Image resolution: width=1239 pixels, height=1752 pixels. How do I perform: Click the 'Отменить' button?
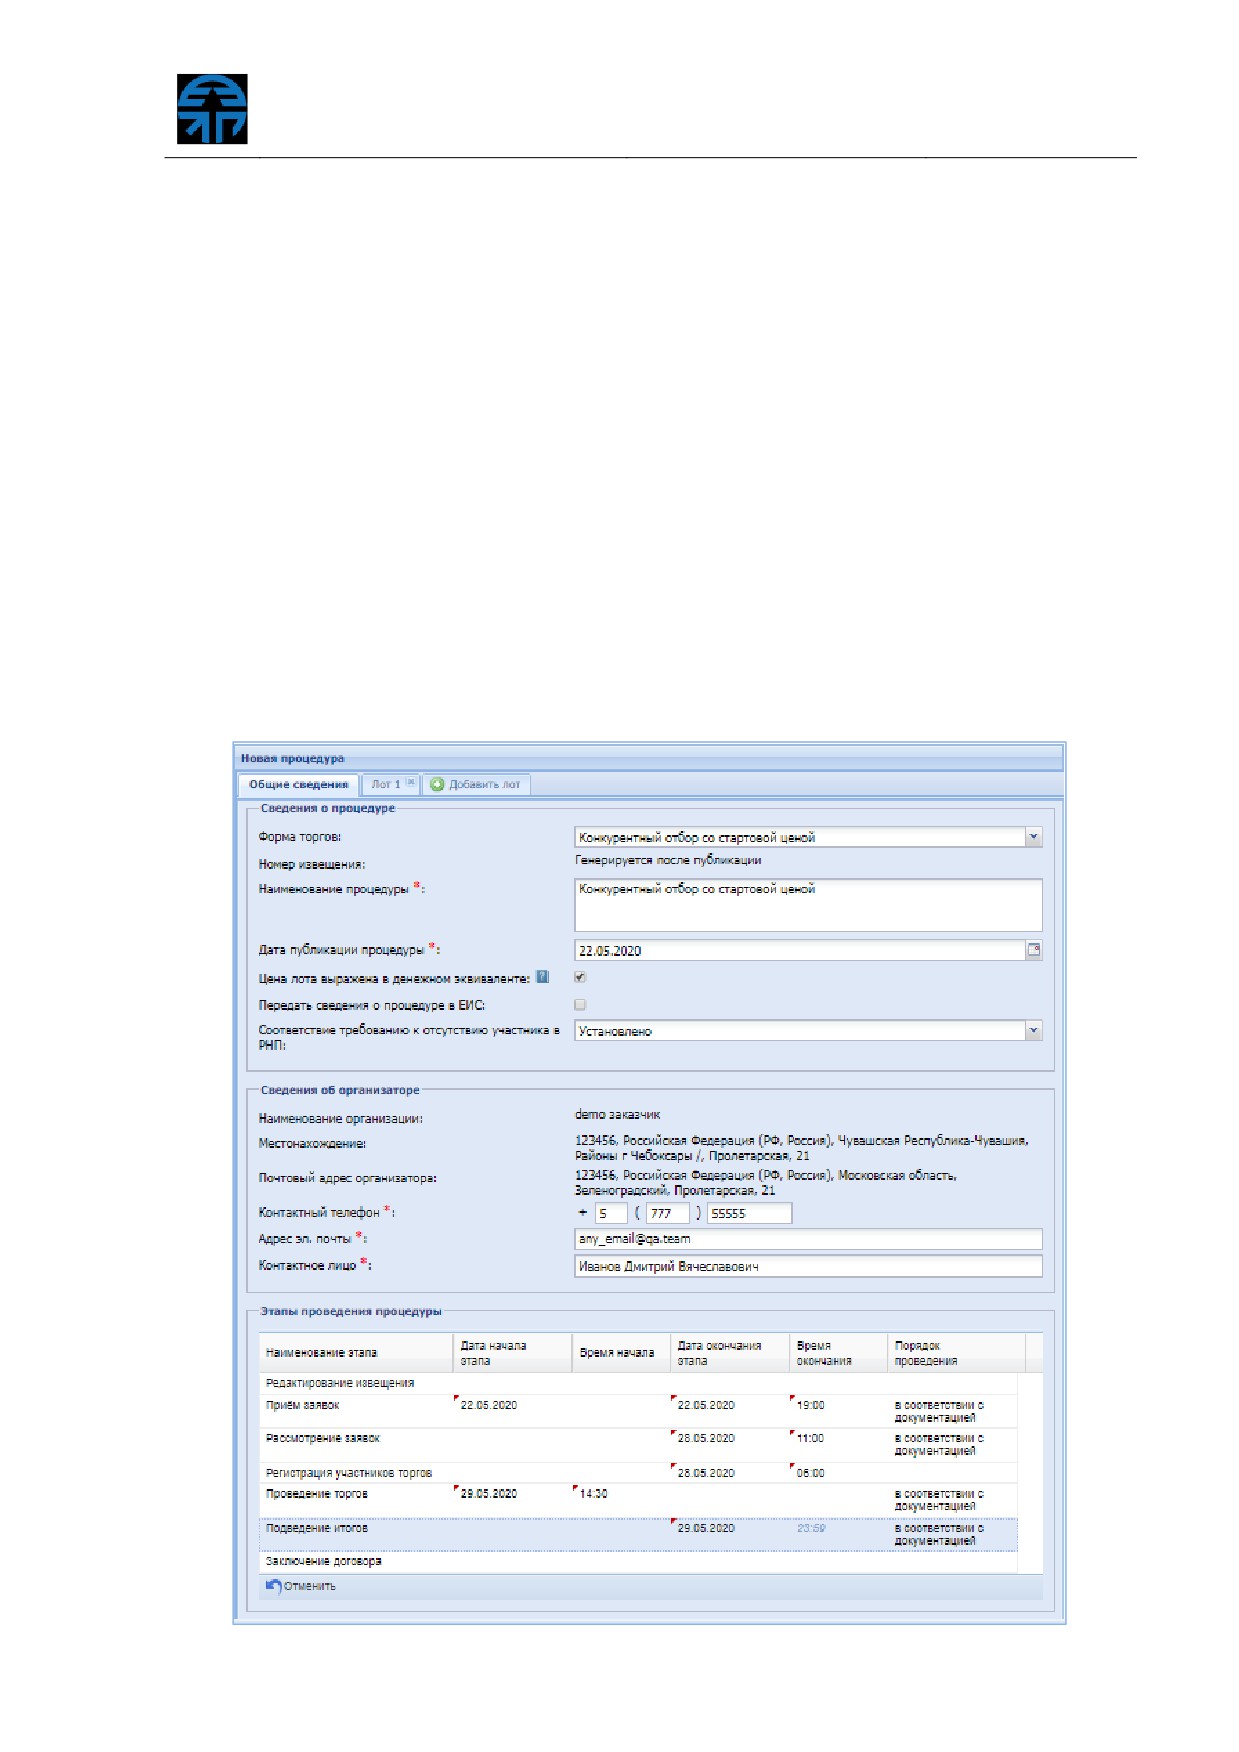pyautogui.click(x=300, y=1585)
